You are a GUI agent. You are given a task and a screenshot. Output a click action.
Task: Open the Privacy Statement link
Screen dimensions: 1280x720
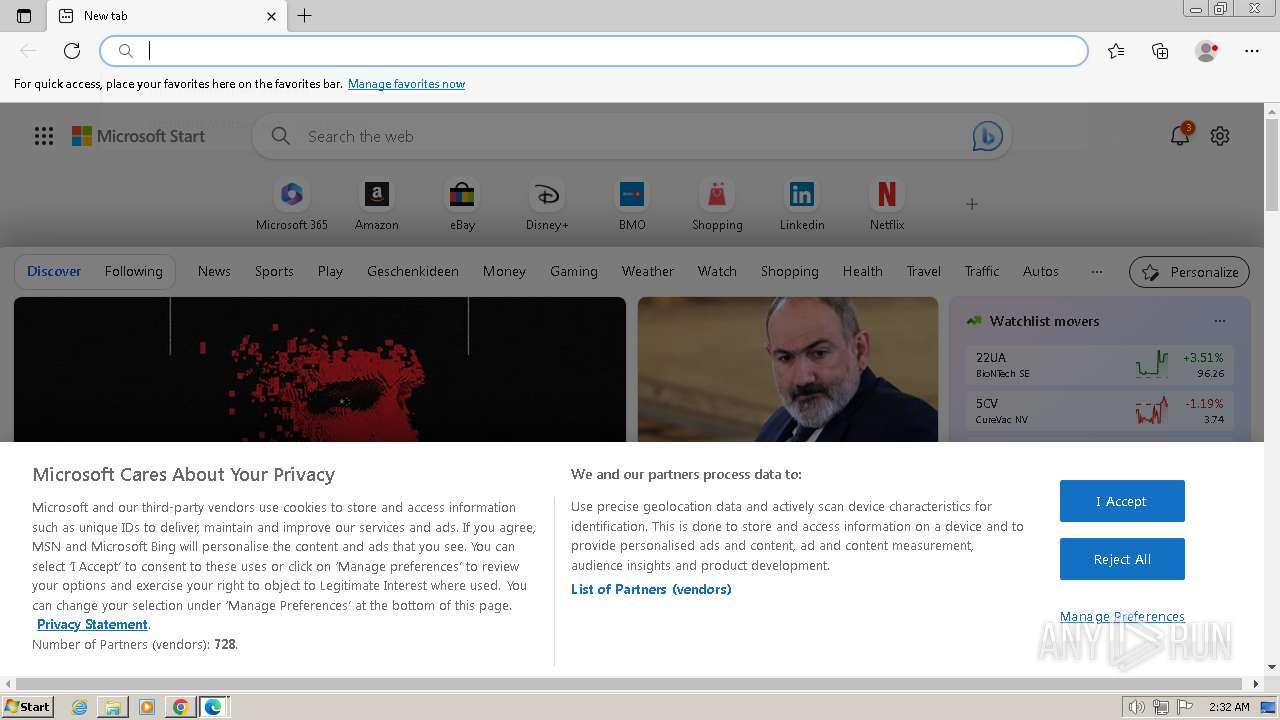click(92, 624)
